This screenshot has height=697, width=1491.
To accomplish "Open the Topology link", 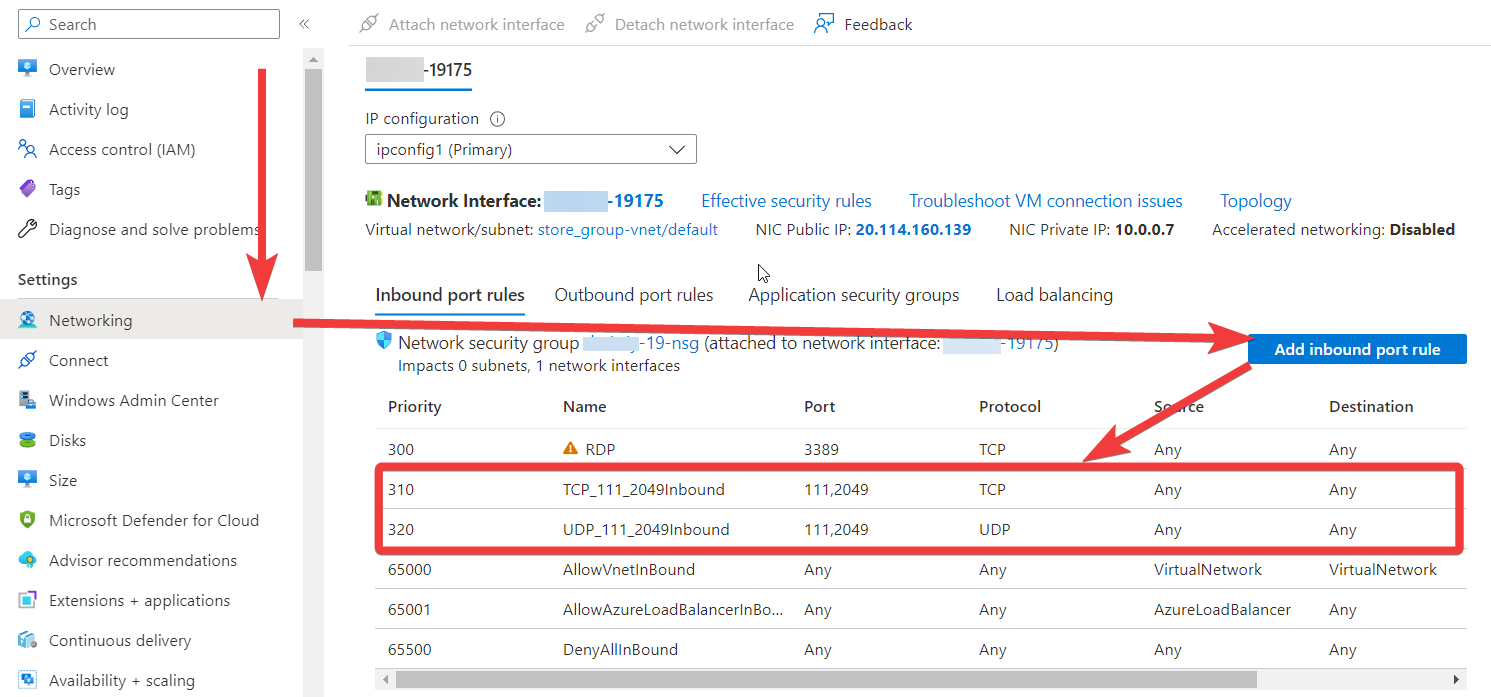I will pos(1256,201).
